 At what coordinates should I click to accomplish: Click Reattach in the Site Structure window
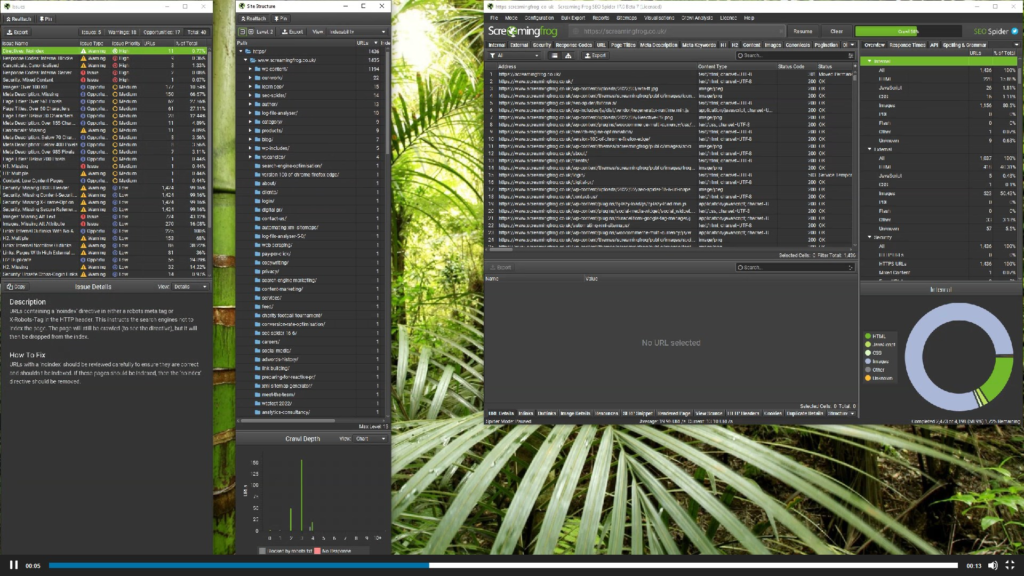[253, 19]
